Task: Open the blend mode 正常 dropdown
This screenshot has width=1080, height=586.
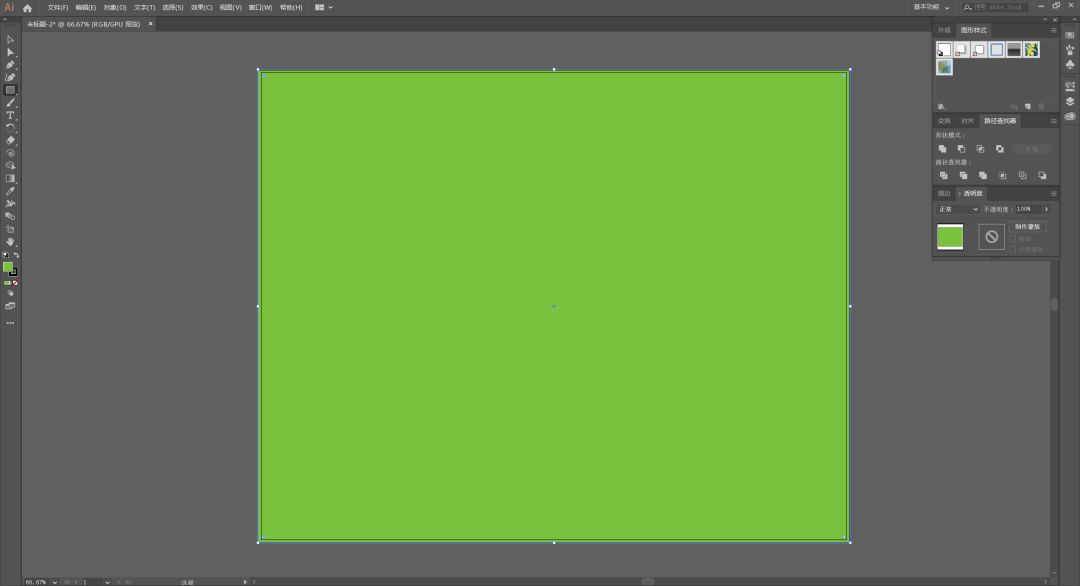Action: (x=957, y=209)
